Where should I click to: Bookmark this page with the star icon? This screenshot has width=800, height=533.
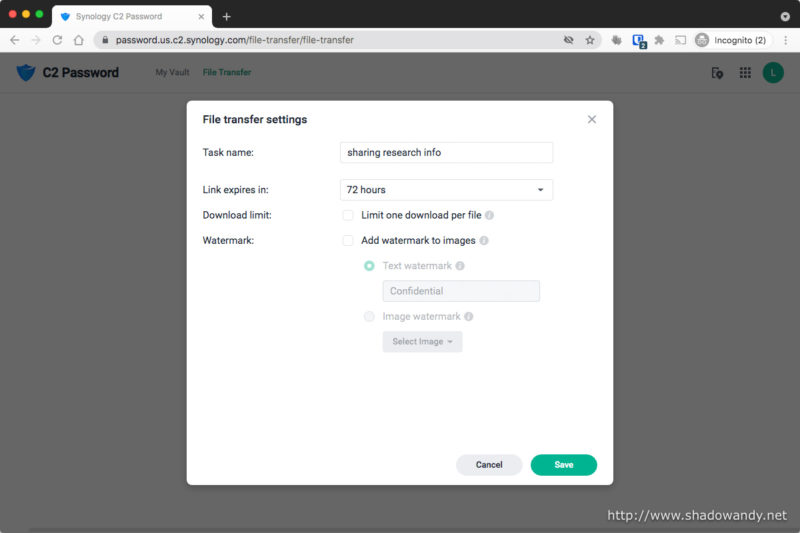(x=590, y=40)
